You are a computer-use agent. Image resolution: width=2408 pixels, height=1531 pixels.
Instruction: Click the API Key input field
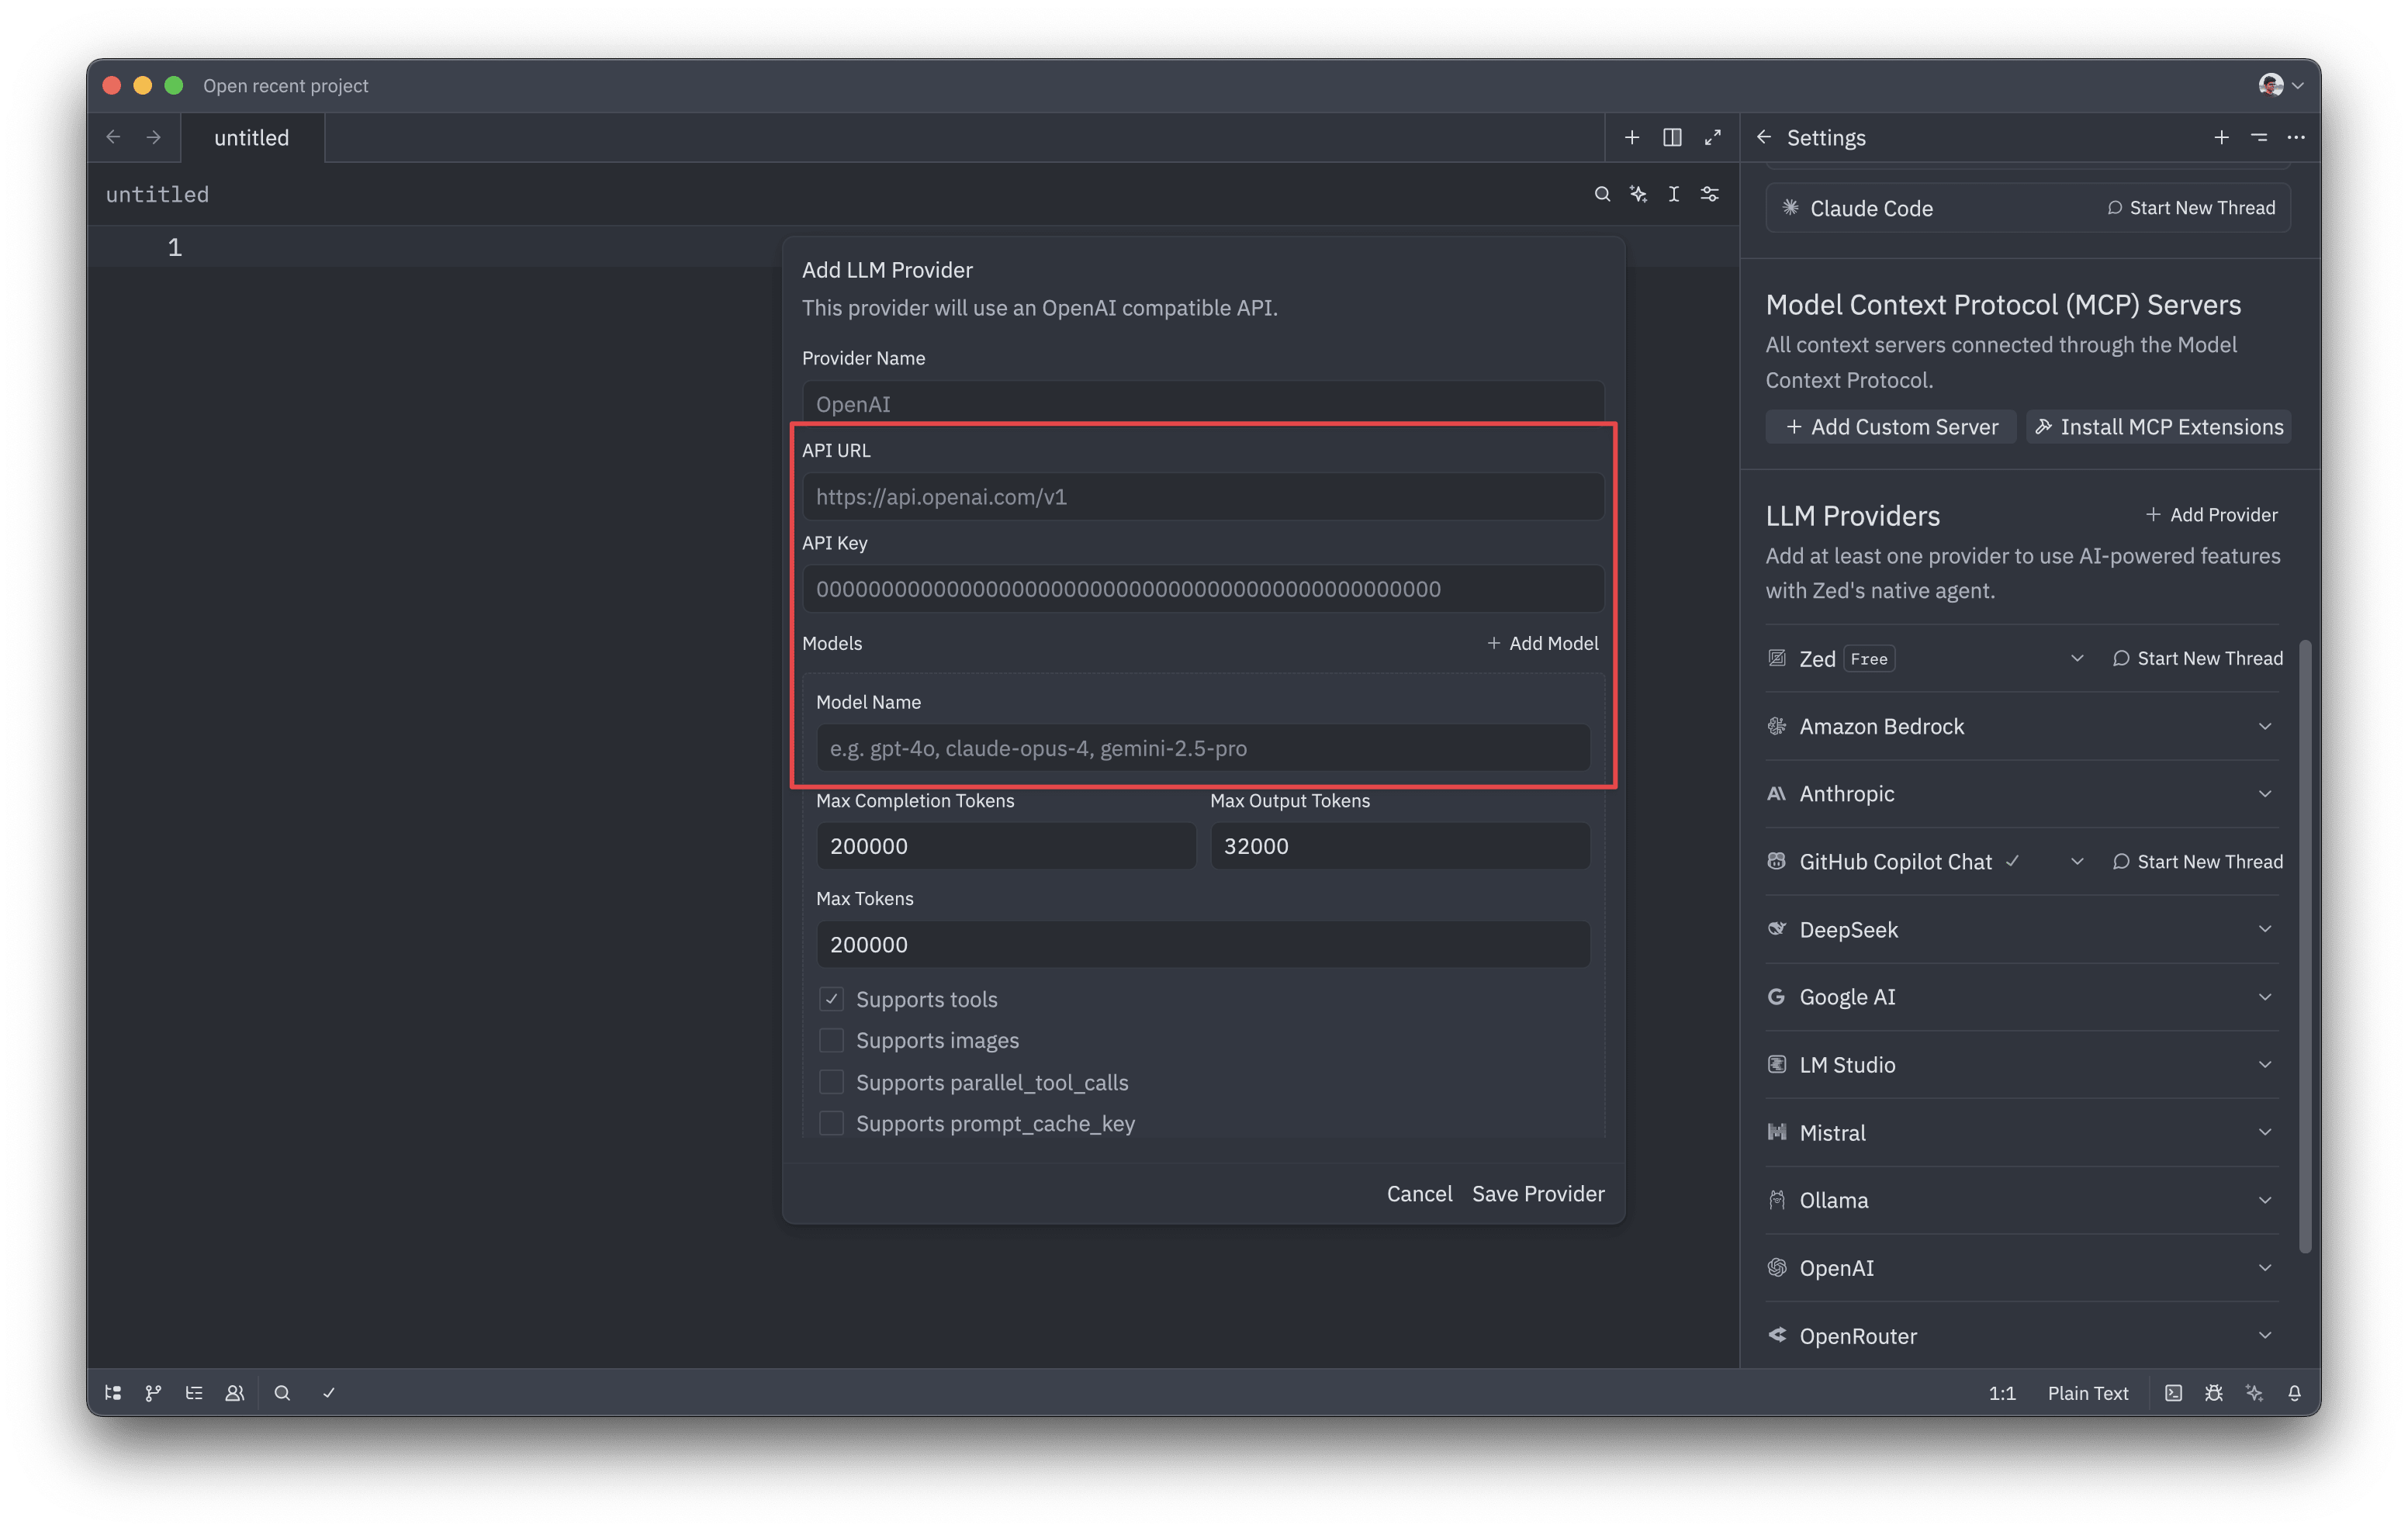tap(1203, 589)
